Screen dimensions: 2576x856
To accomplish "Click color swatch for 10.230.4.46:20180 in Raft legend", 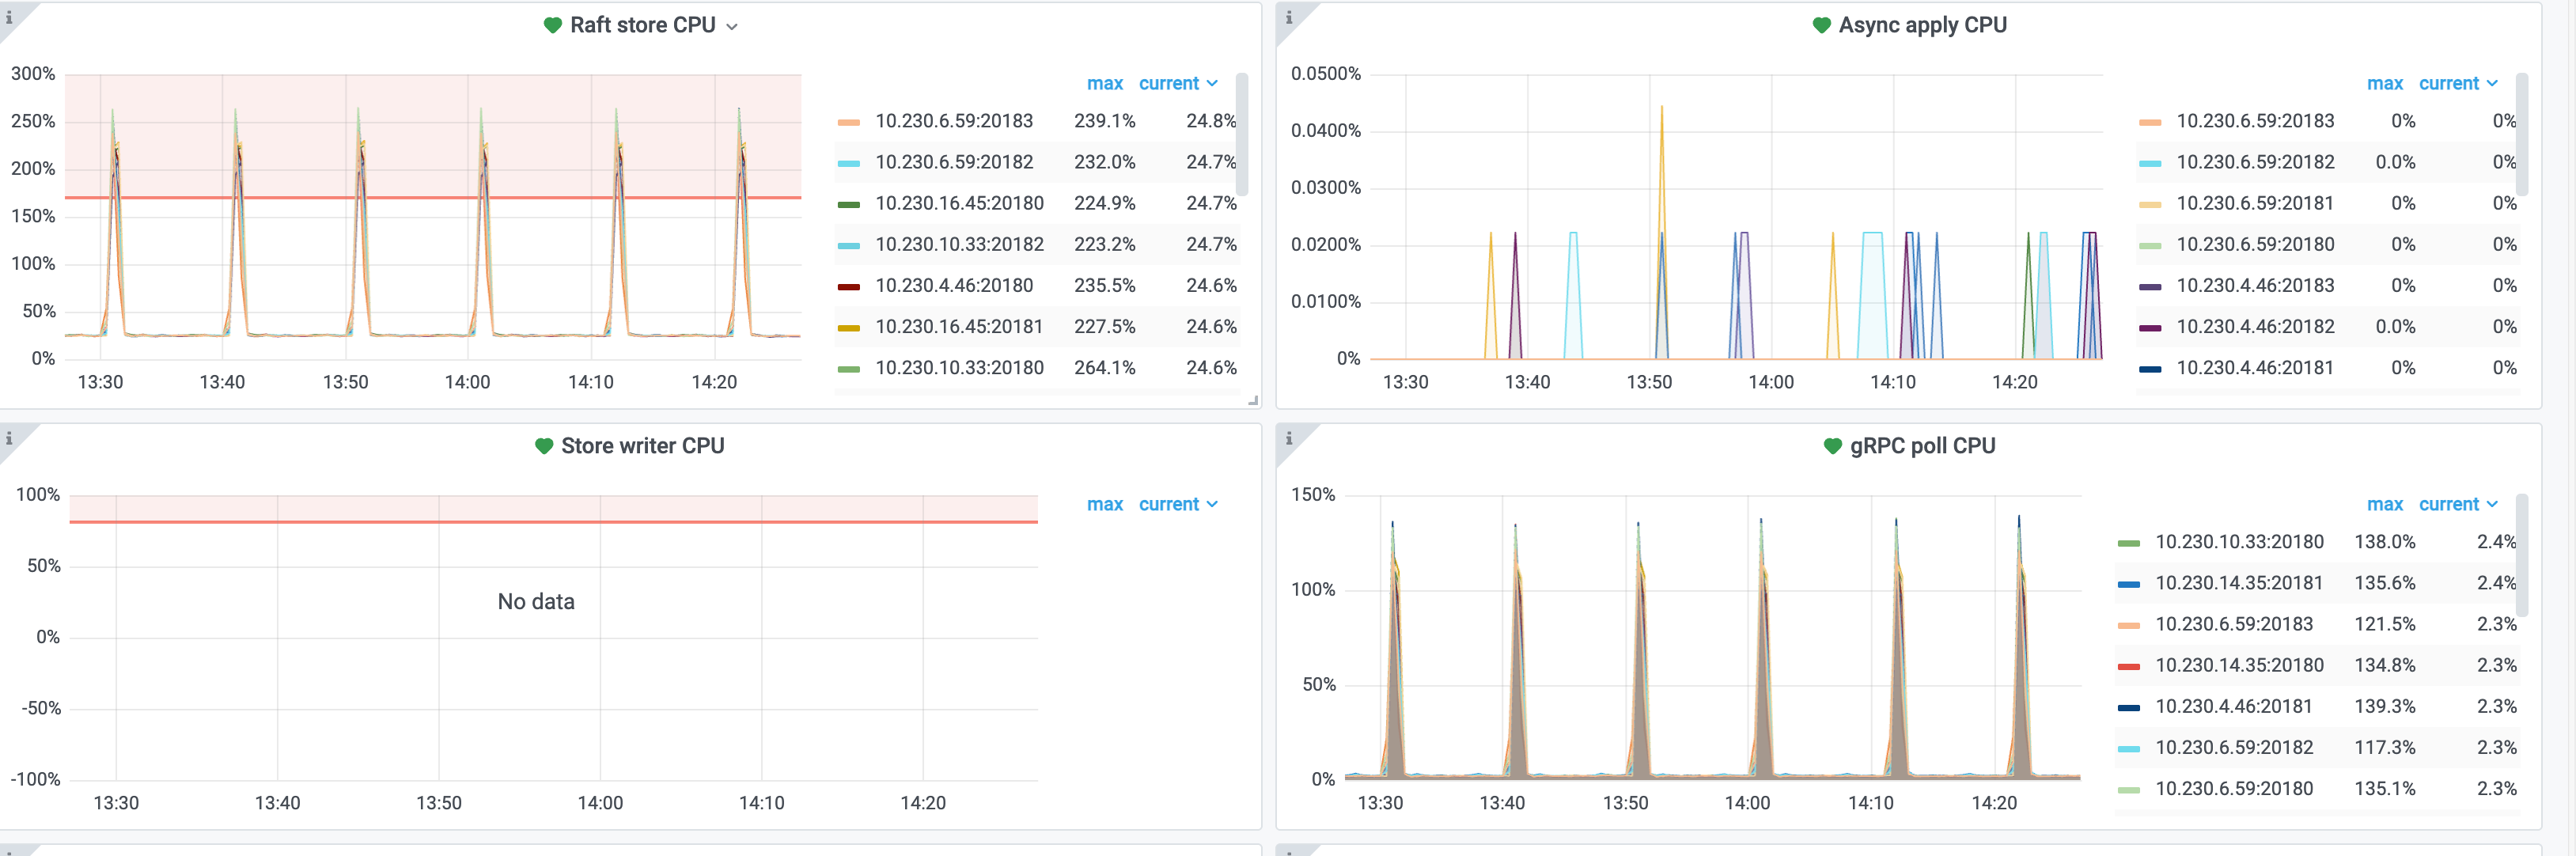I will point(848,286).
